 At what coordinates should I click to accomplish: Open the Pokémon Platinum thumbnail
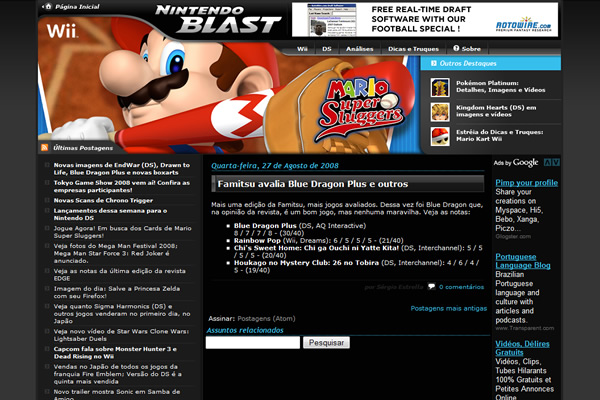click(x=440, y=87)
